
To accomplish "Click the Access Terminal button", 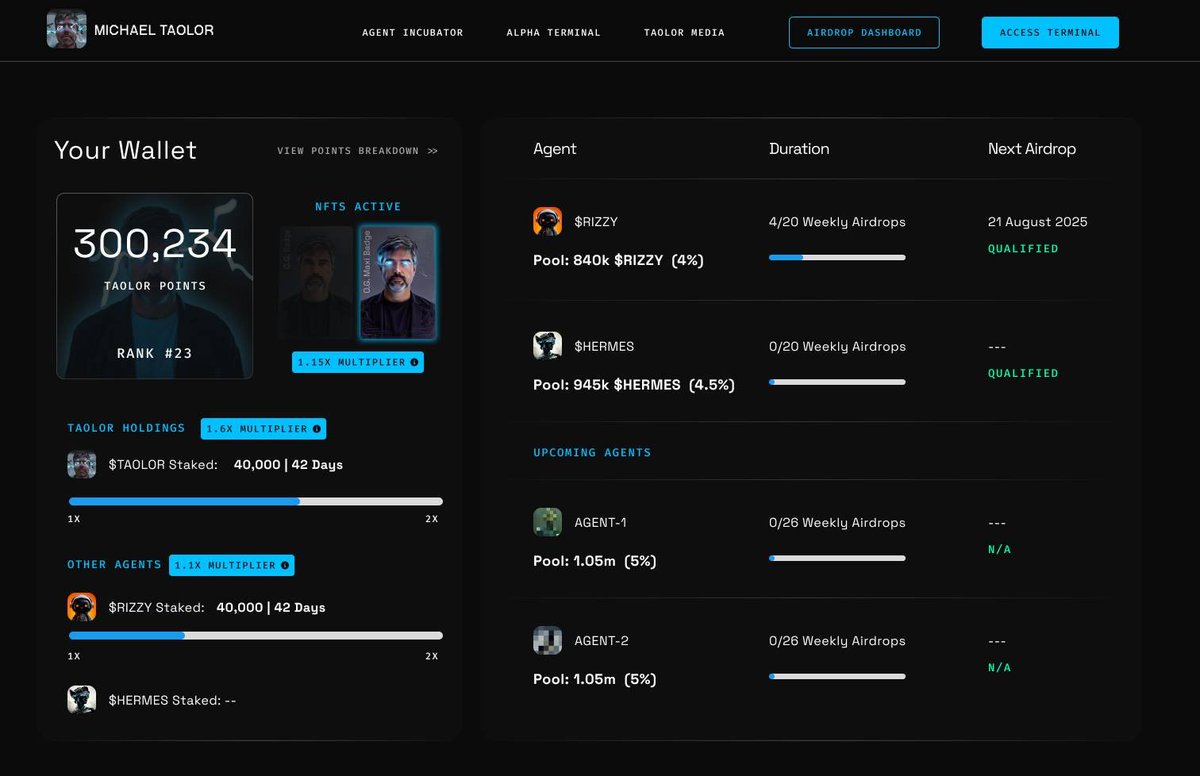I will click(1050, 32).
